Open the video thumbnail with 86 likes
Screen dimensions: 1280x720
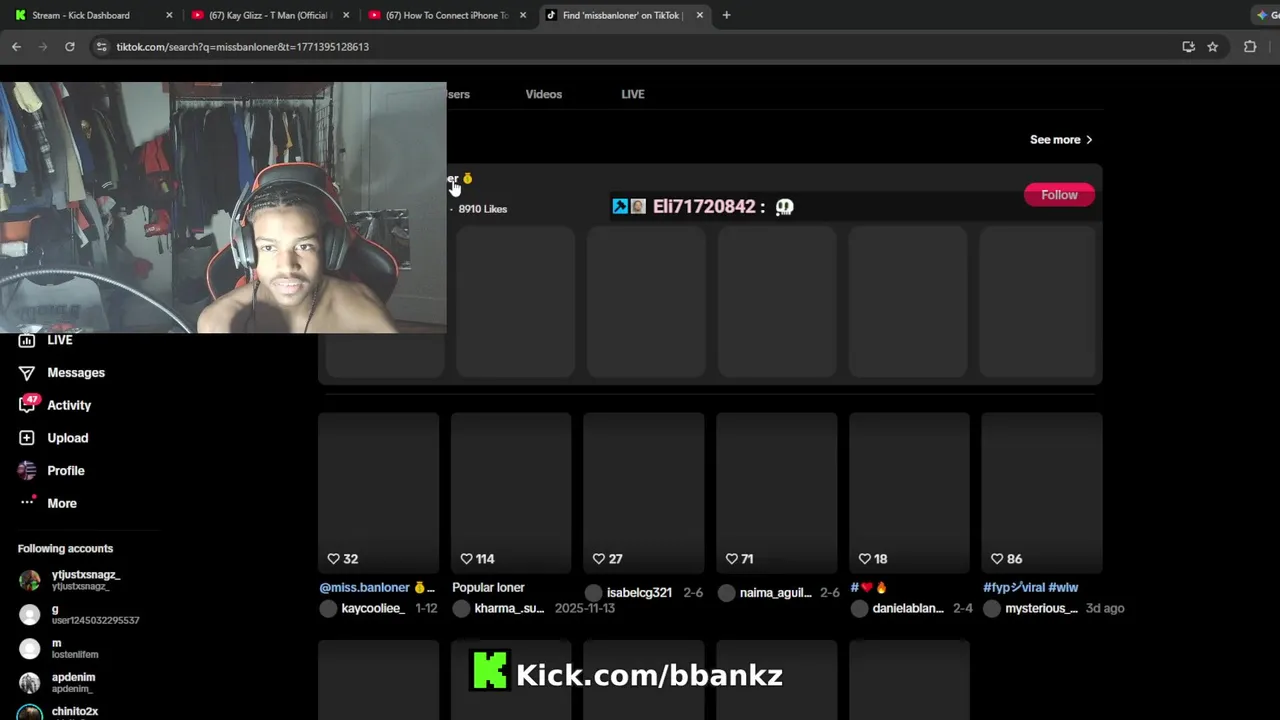[1042, 493]
